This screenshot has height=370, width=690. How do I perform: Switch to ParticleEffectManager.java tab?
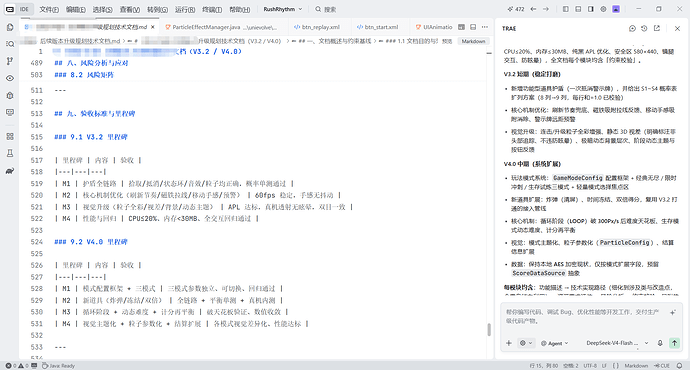(x=221, y=27)
